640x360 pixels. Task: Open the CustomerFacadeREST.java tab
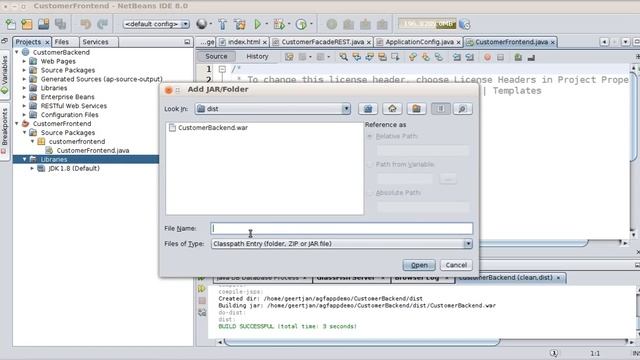322,42
